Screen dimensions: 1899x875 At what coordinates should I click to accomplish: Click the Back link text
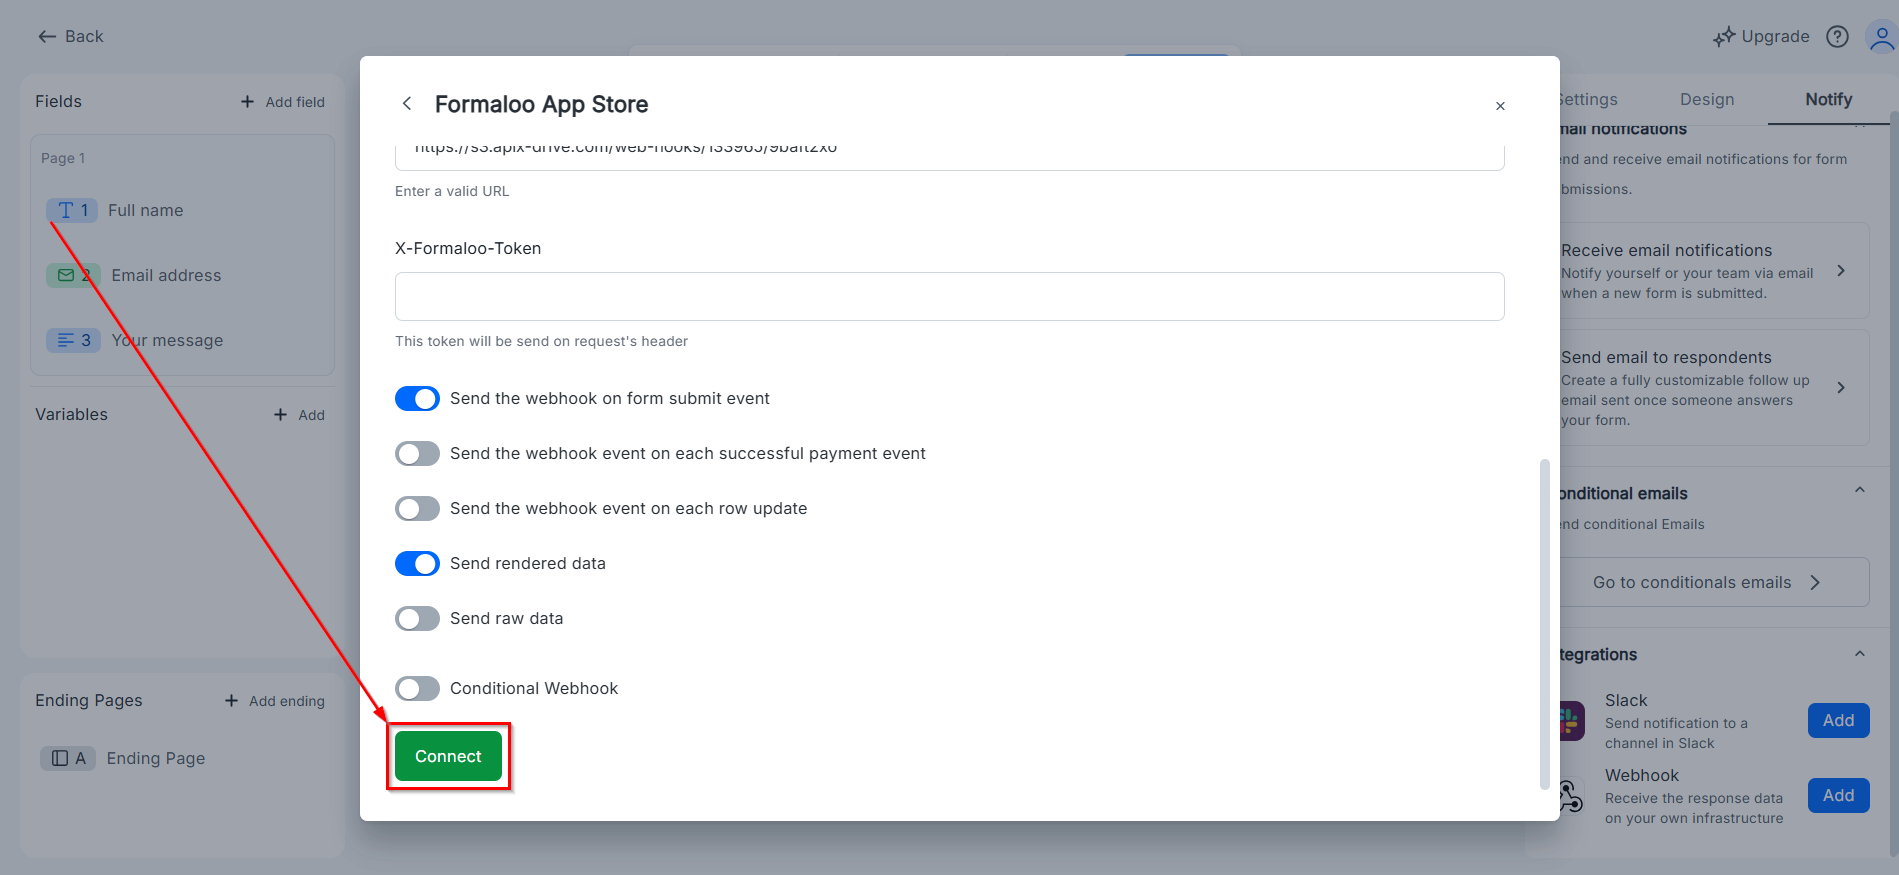84,37
